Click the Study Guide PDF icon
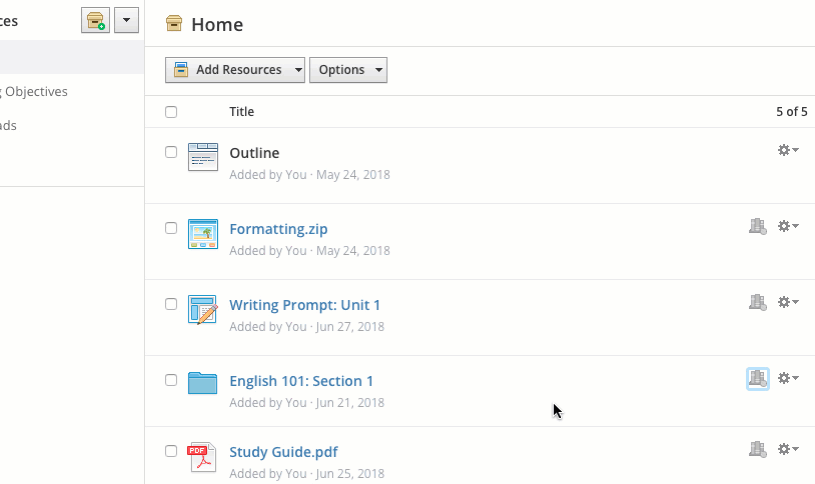Viewport: 815px width, 484px height. (x=203, y=457)
